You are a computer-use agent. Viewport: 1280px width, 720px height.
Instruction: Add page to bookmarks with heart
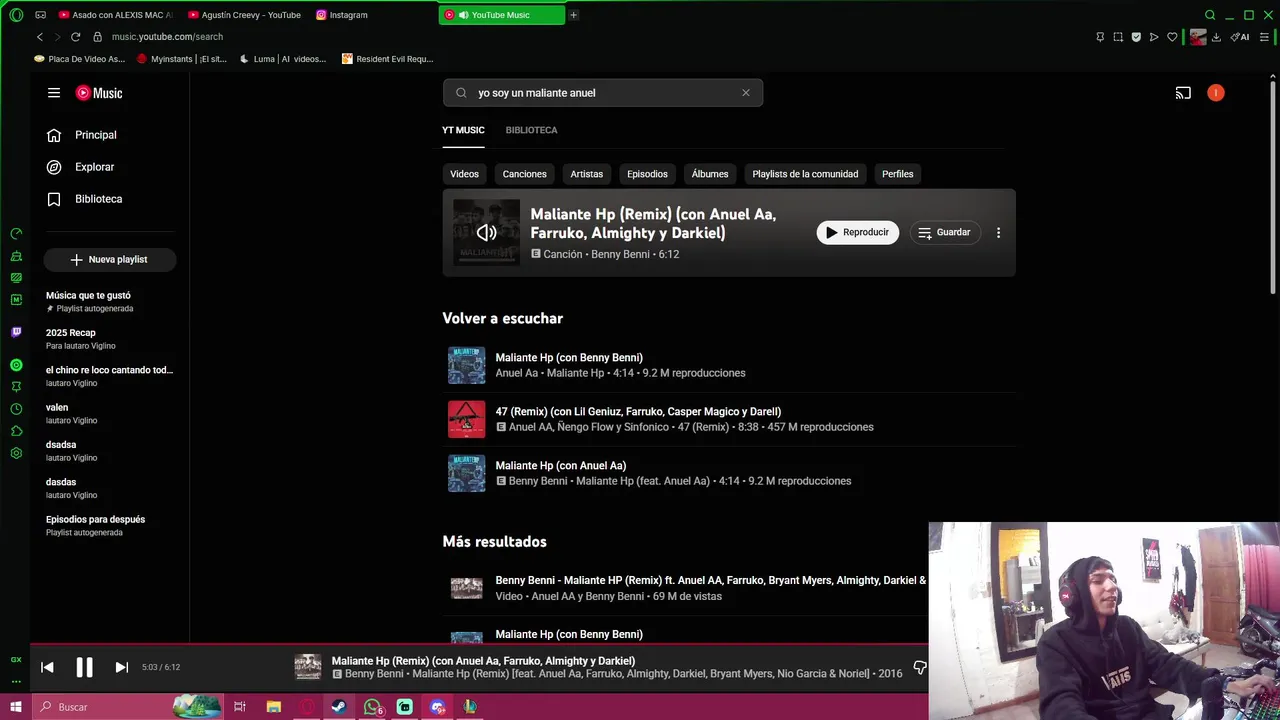pyautogui.click(x=1172, y=37)
